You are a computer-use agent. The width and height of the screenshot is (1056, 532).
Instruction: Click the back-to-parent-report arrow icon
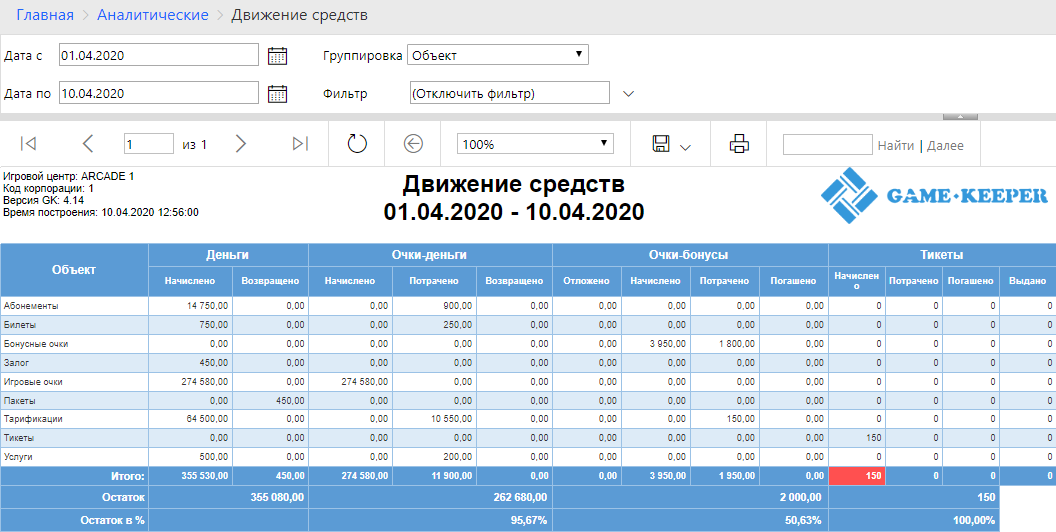point(413,143)
